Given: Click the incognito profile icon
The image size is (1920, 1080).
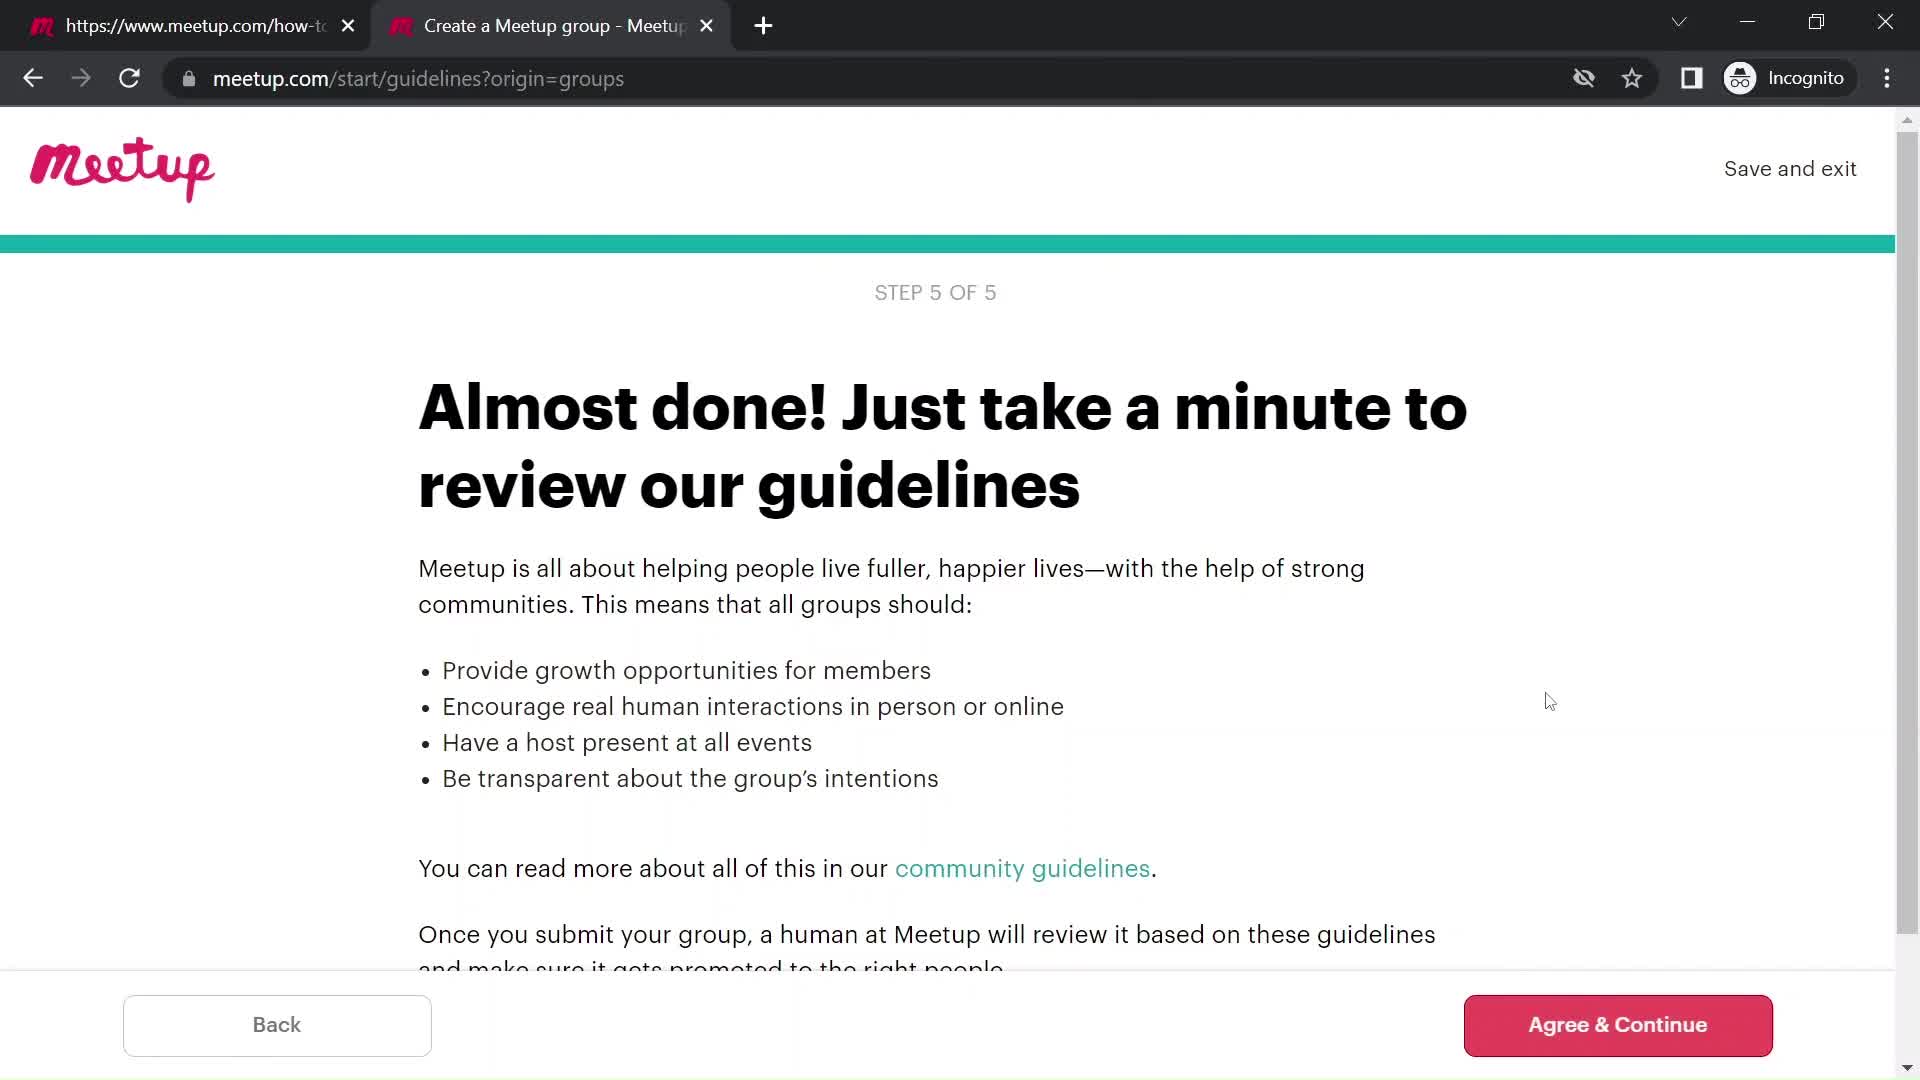Looking at the screenshot, I should click(1741, 78).
